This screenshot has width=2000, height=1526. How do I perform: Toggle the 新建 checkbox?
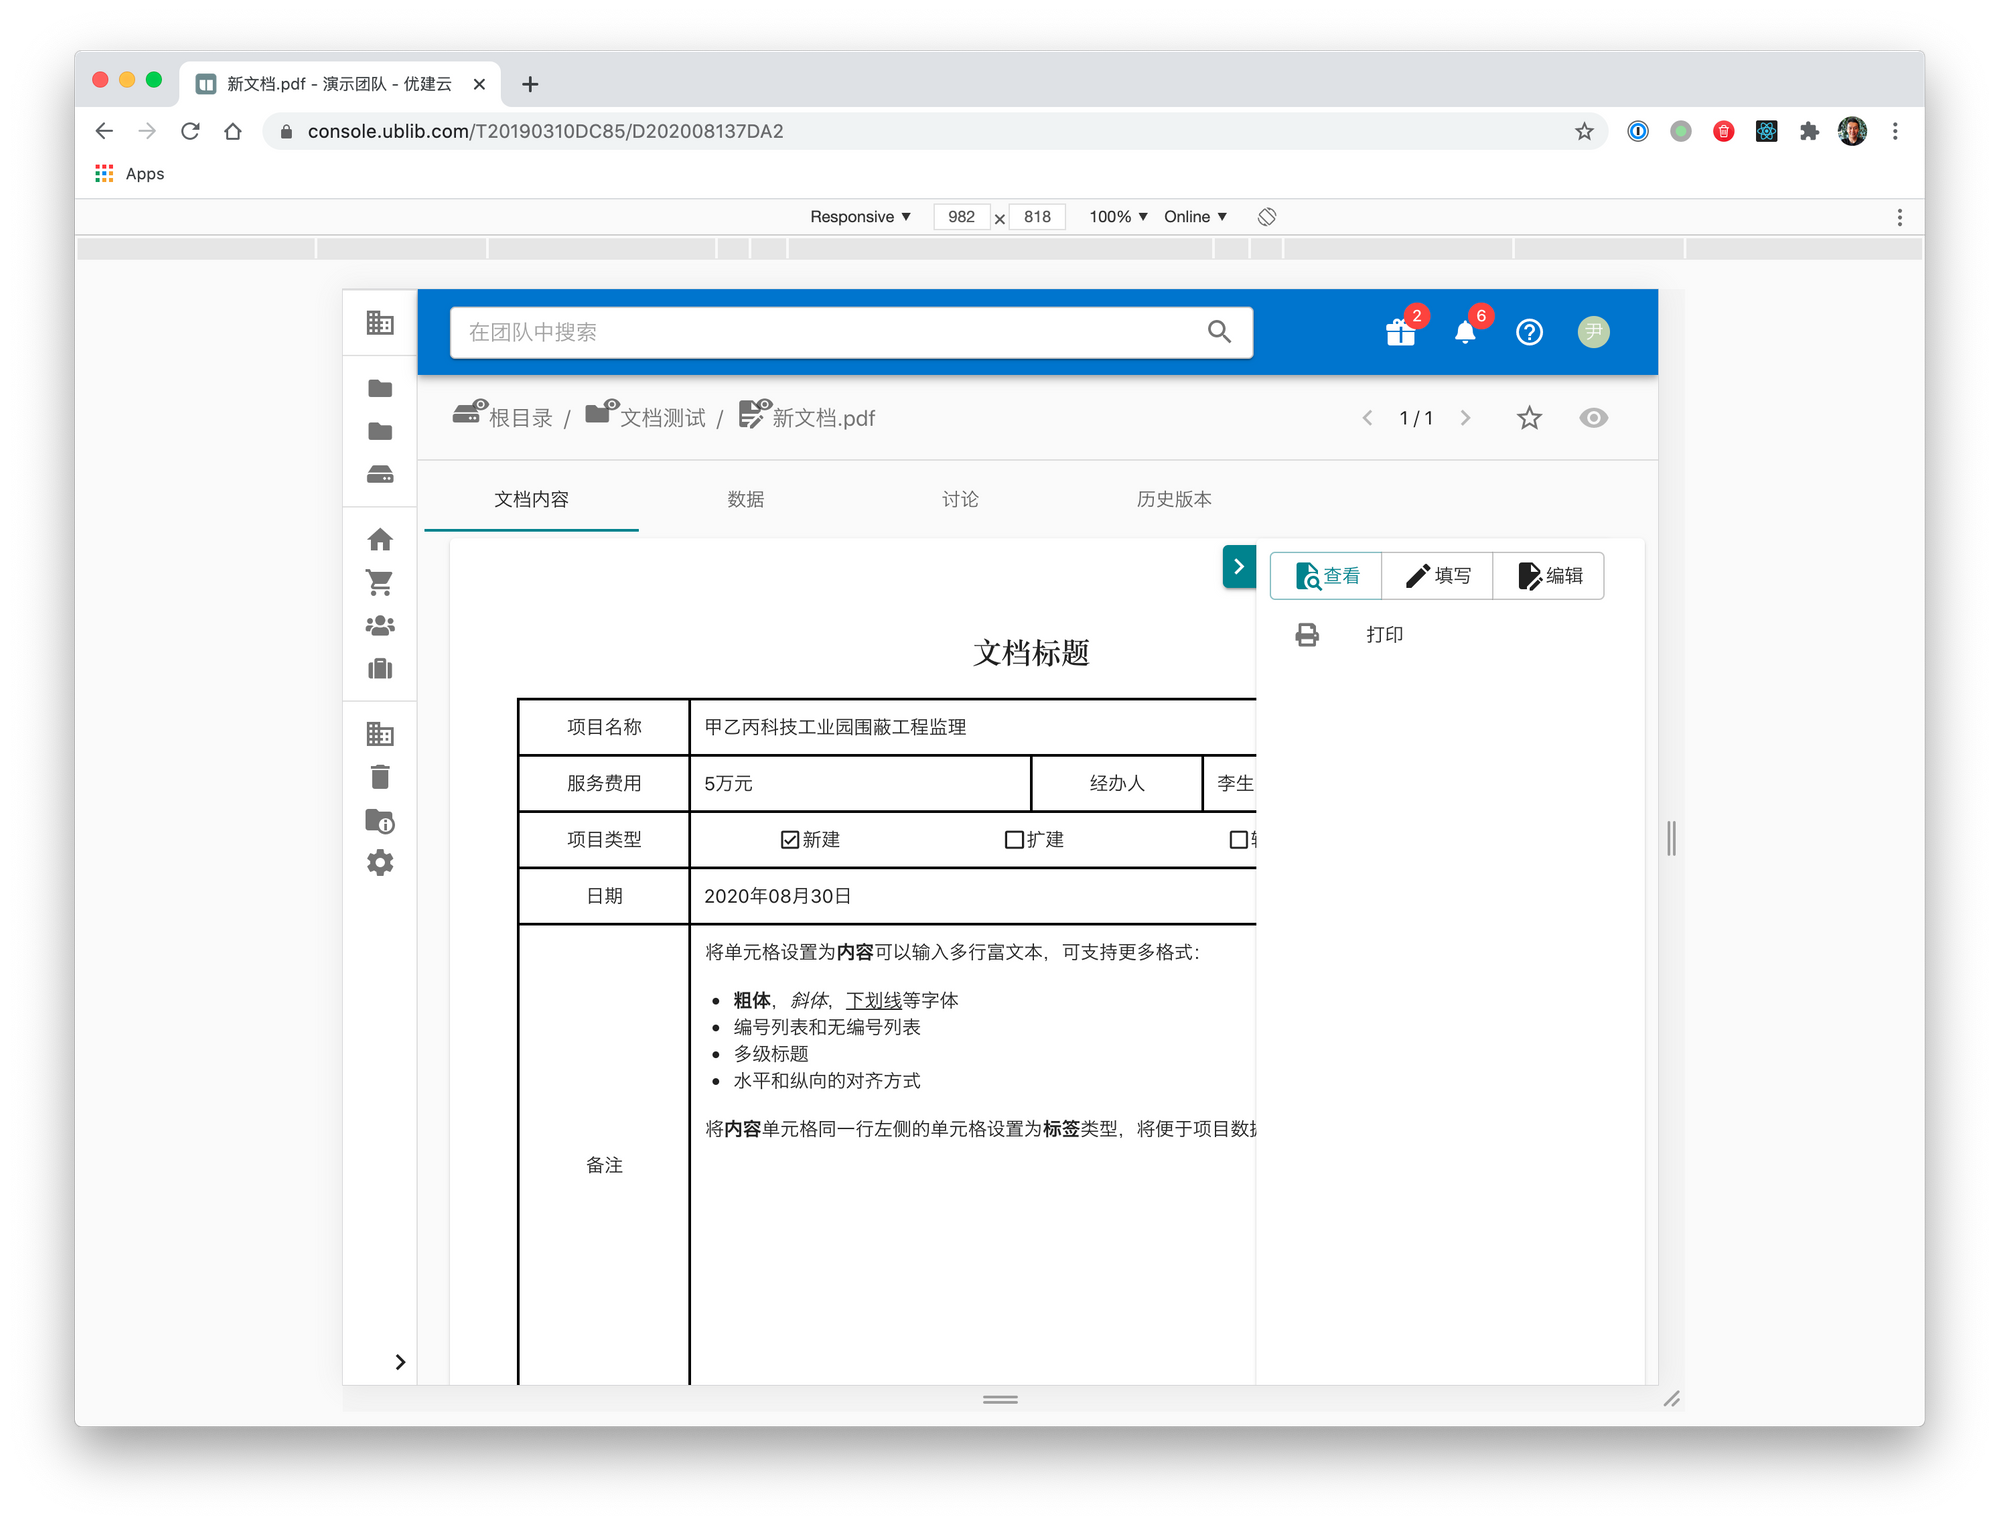(x=790, y=840)
